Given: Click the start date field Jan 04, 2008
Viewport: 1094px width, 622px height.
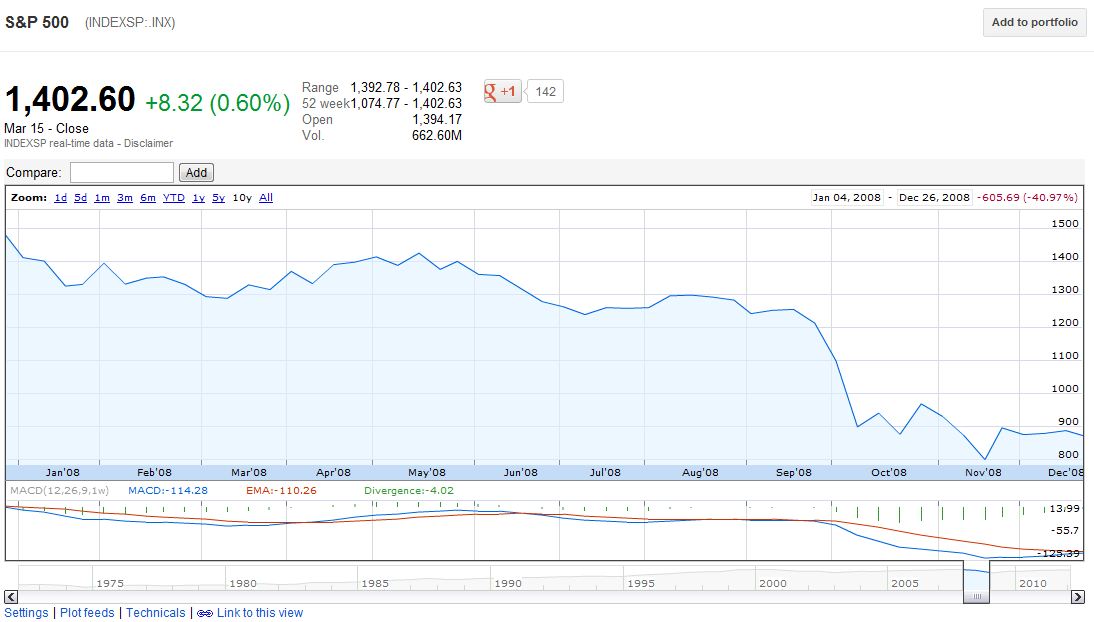Looking at the screenshot, I should coord(847,198).
